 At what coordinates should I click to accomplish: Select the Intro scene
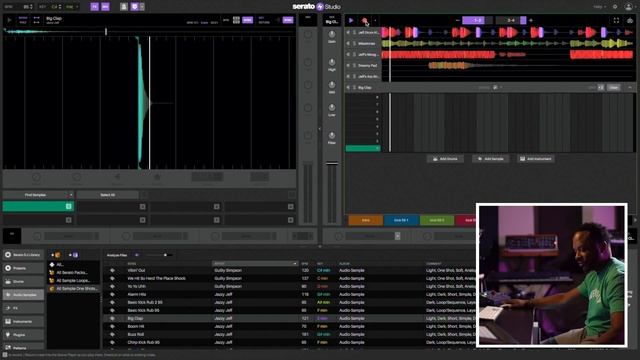[x=365, y=220]
